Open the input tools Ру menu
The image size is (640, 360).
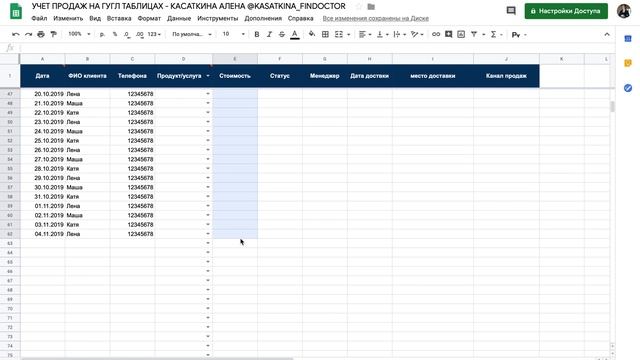(x=519, y=35)
